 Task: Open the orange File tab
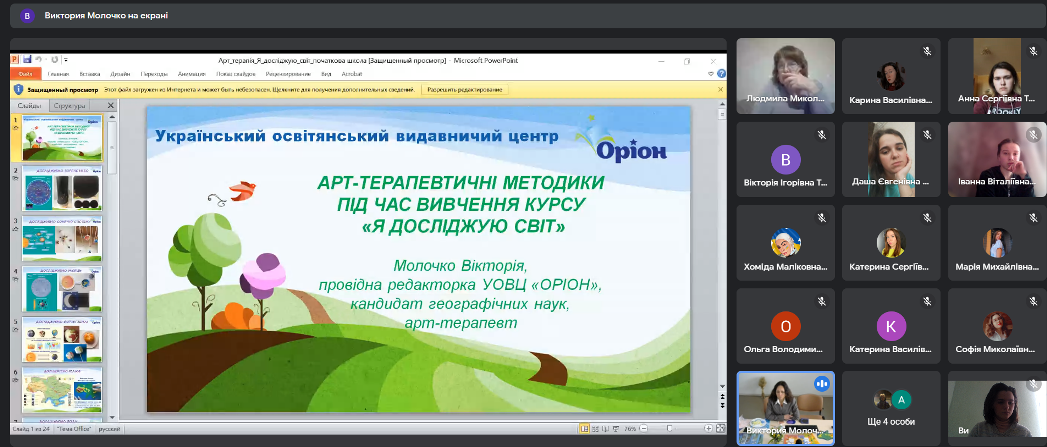pyautogui.click(x=26, y=74)
